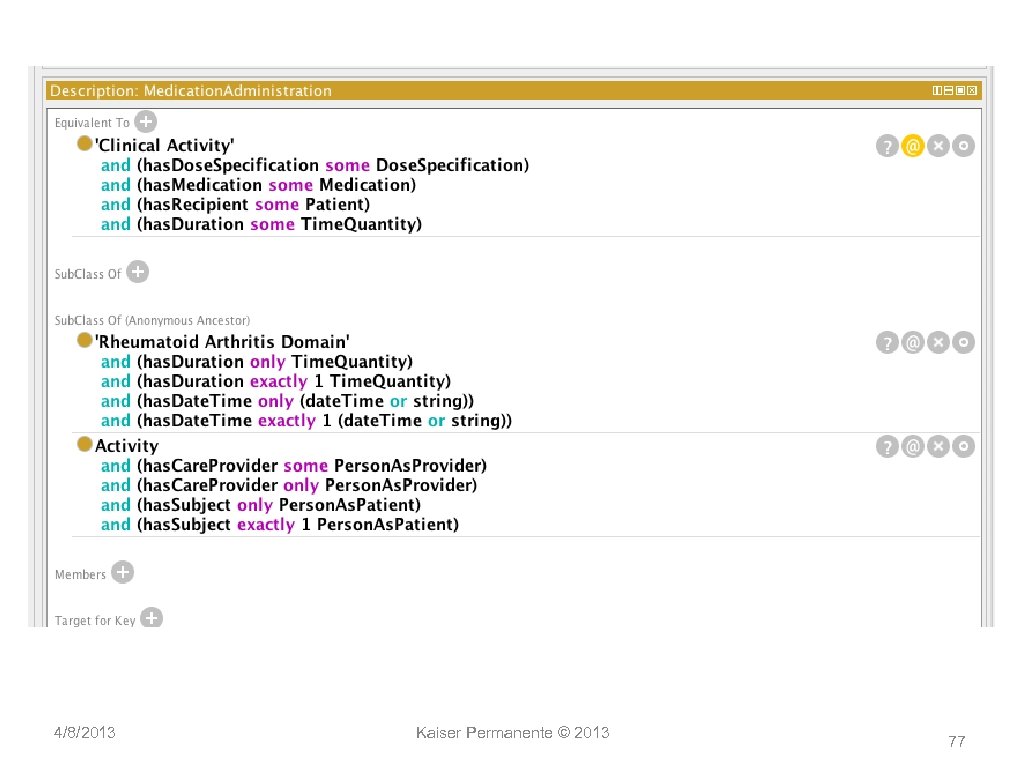
Task: Float the Description view in separate window
Action: [x=960, y=91]
